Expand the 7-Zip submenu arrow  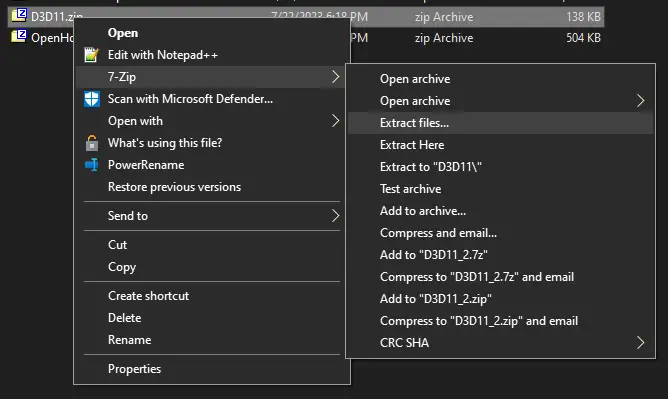point(336,77)
